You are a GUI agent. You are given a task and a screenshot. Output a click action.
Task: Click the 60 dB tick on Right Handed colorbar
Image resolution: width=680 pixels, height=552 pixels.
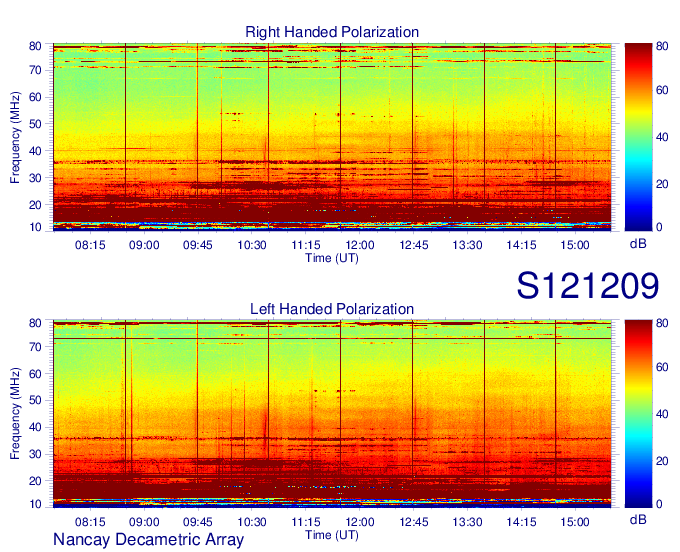662,90
